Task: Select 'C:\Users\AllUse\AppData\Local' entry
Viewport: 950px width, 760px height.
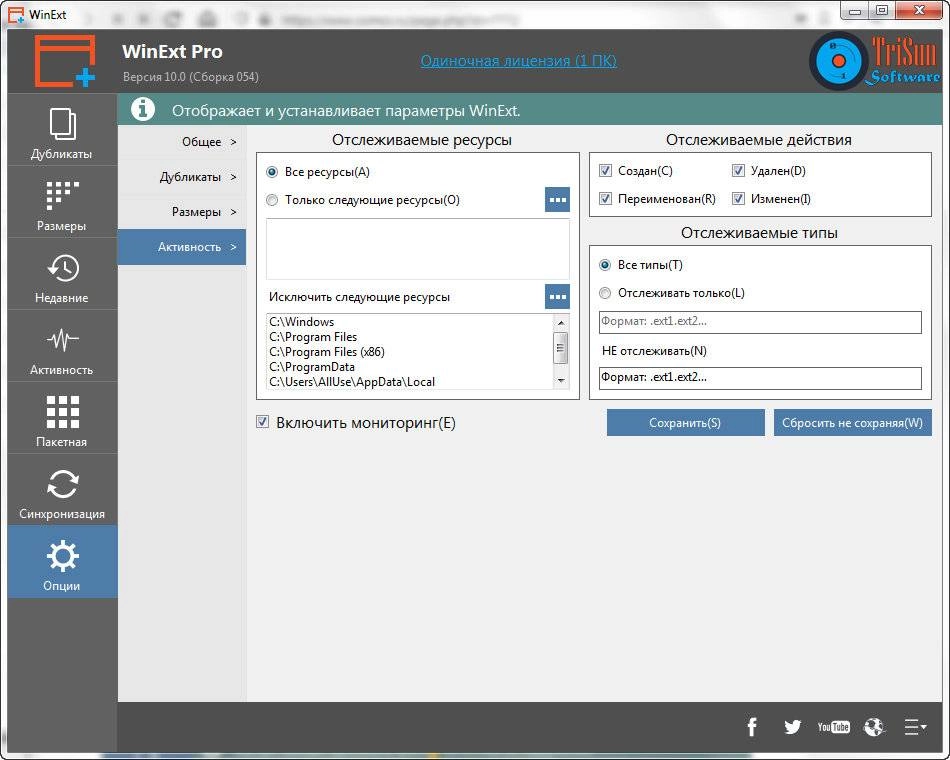Action: click(352, 382)
